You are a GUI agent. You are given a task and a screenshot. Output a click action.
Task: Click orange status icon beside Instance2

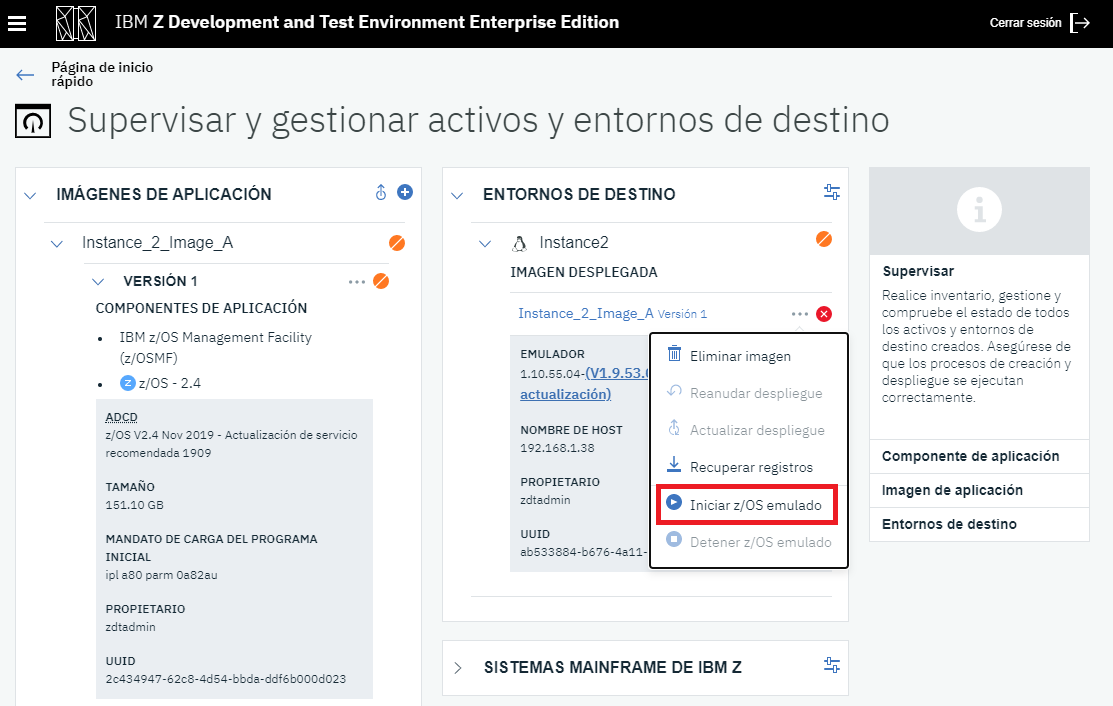pyautogui.click(x=823, y=239)
